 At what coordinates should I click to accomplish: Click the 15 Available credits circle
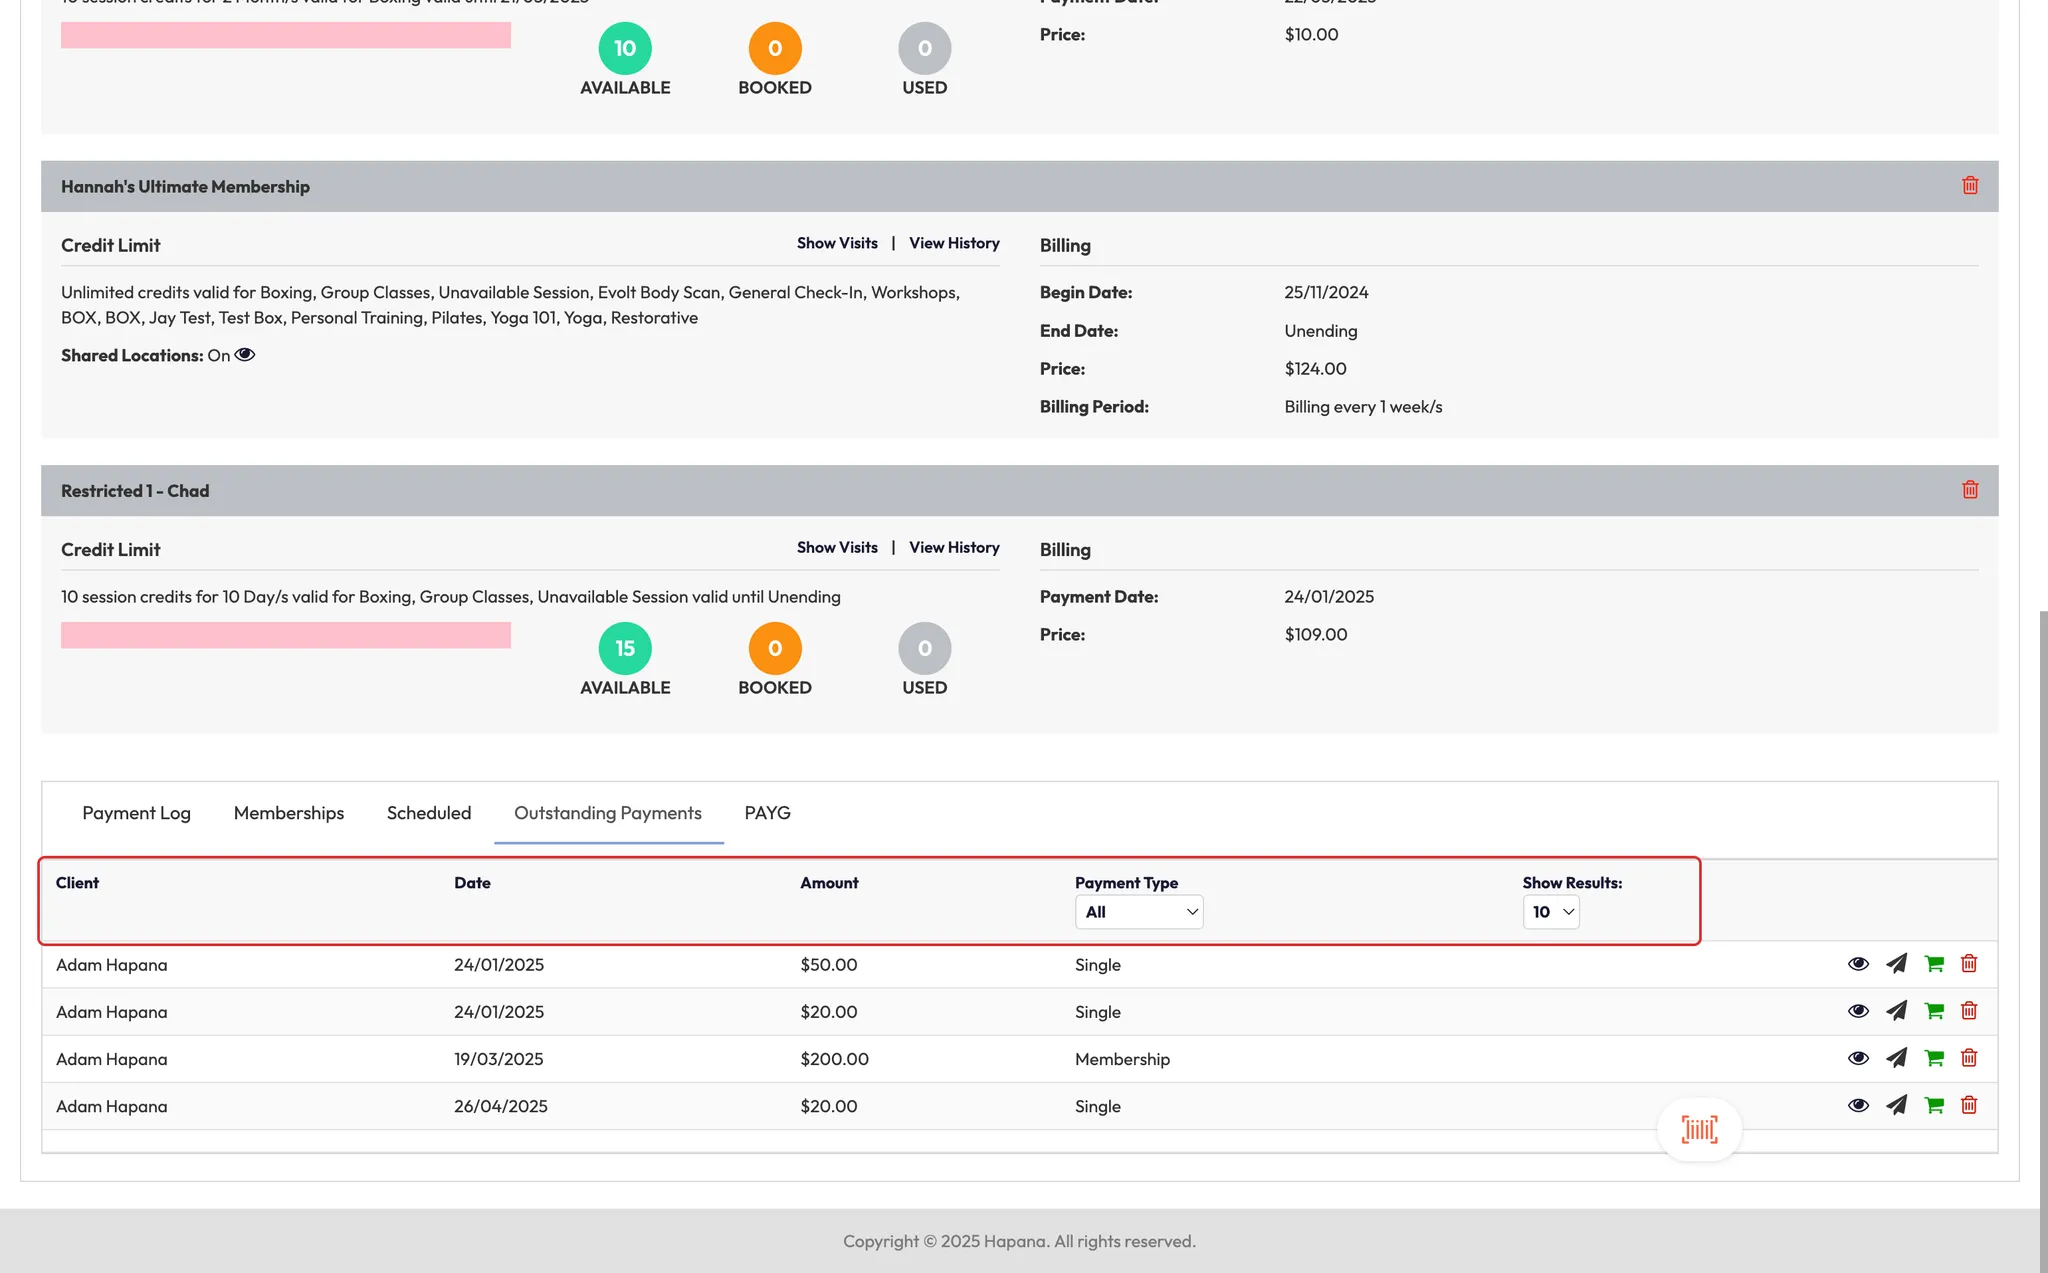click(x=625, y=649)
